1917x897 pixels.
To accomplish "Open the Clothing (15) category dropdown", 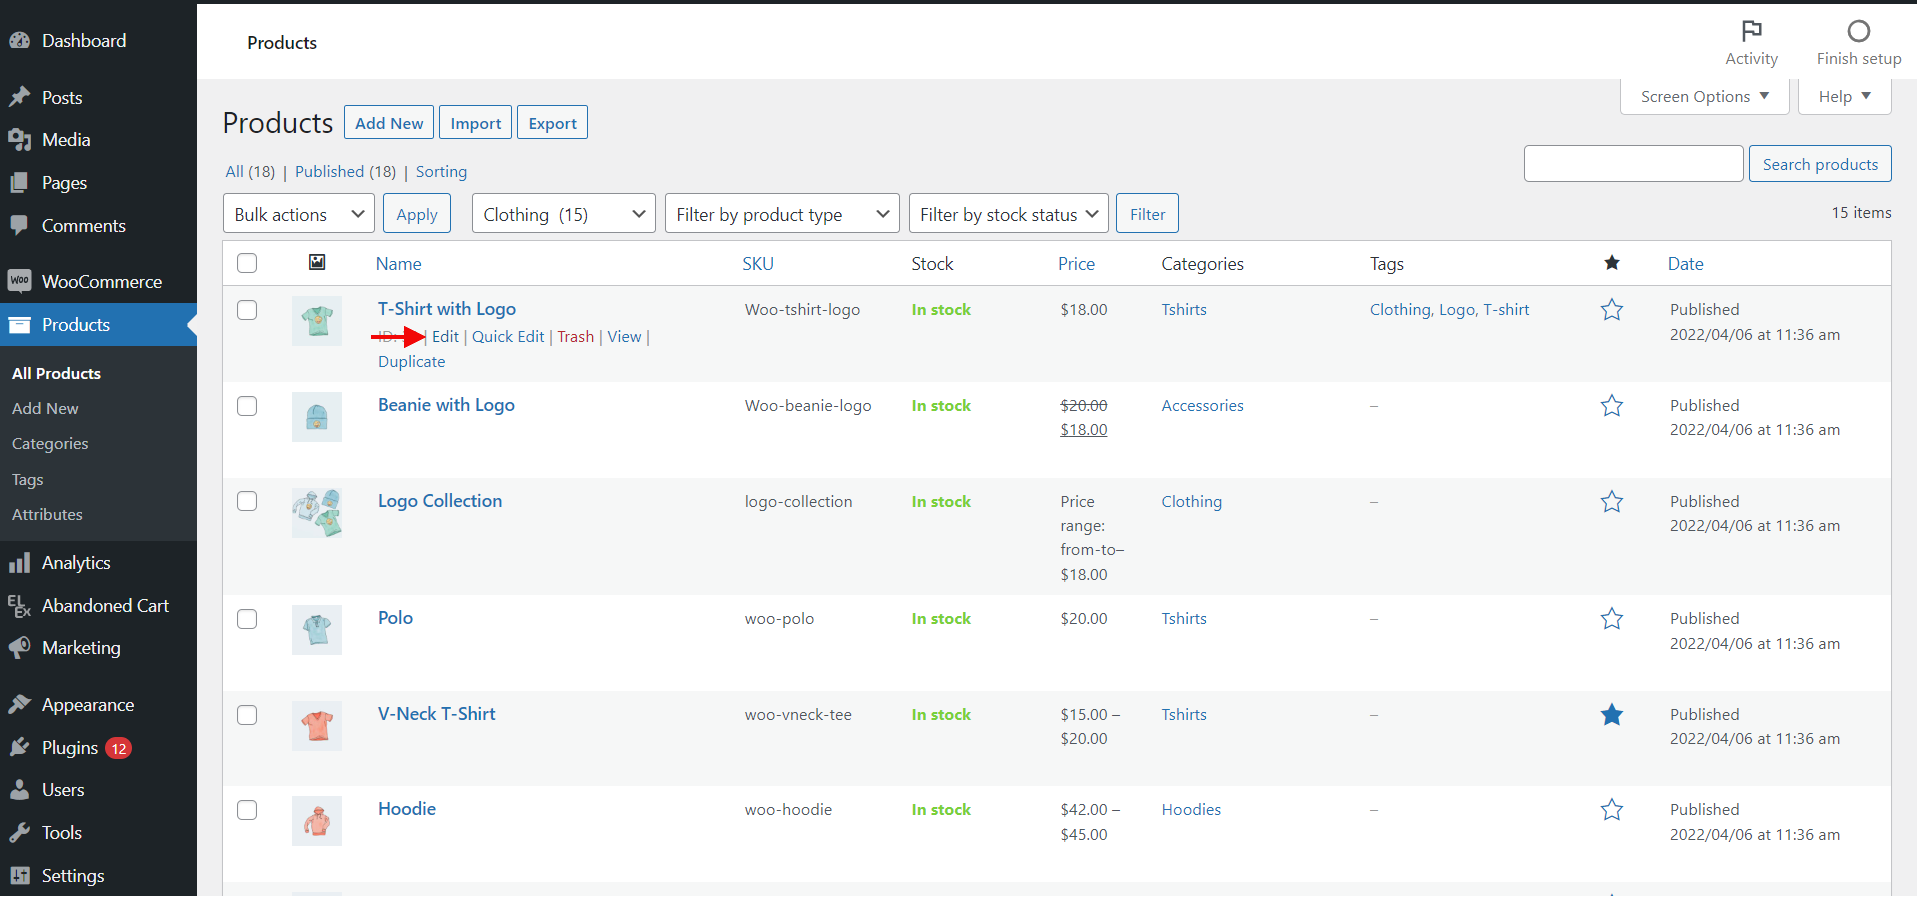I will point(563,214).
